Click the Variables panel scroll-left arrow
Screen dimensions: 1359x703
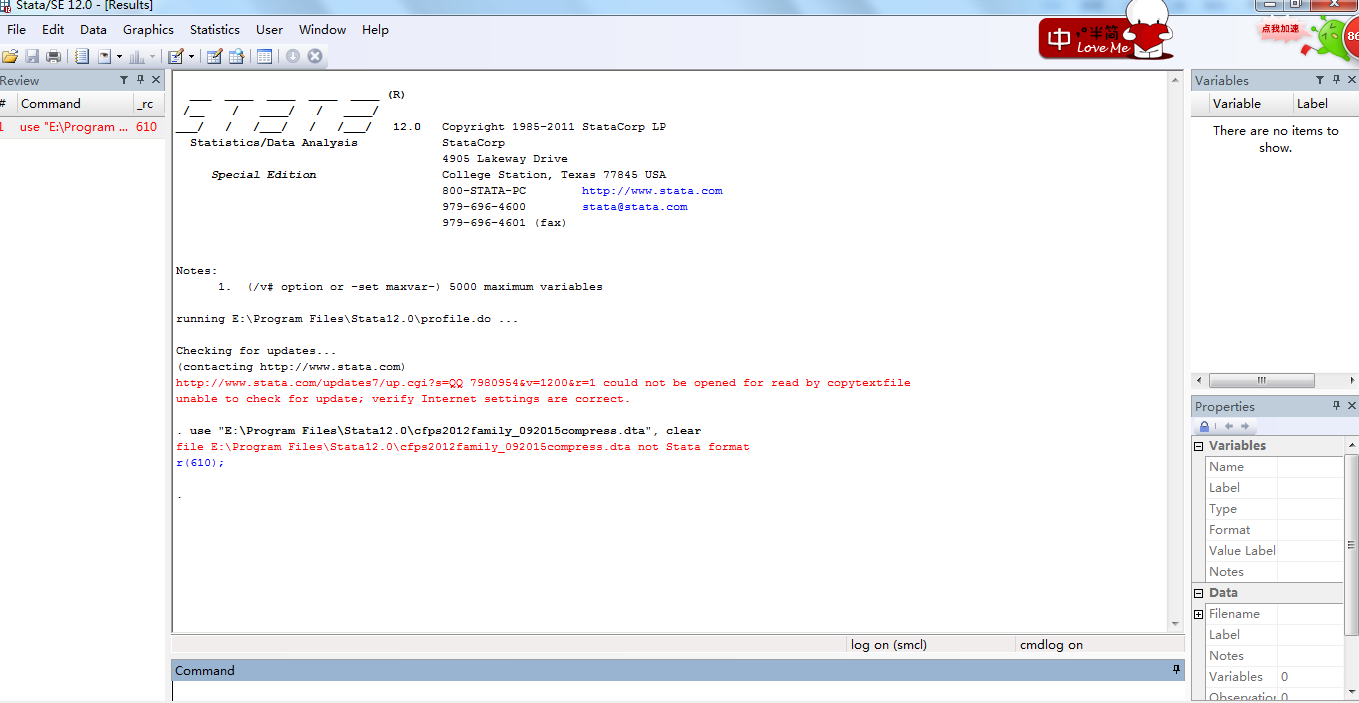coord(1198,380)
